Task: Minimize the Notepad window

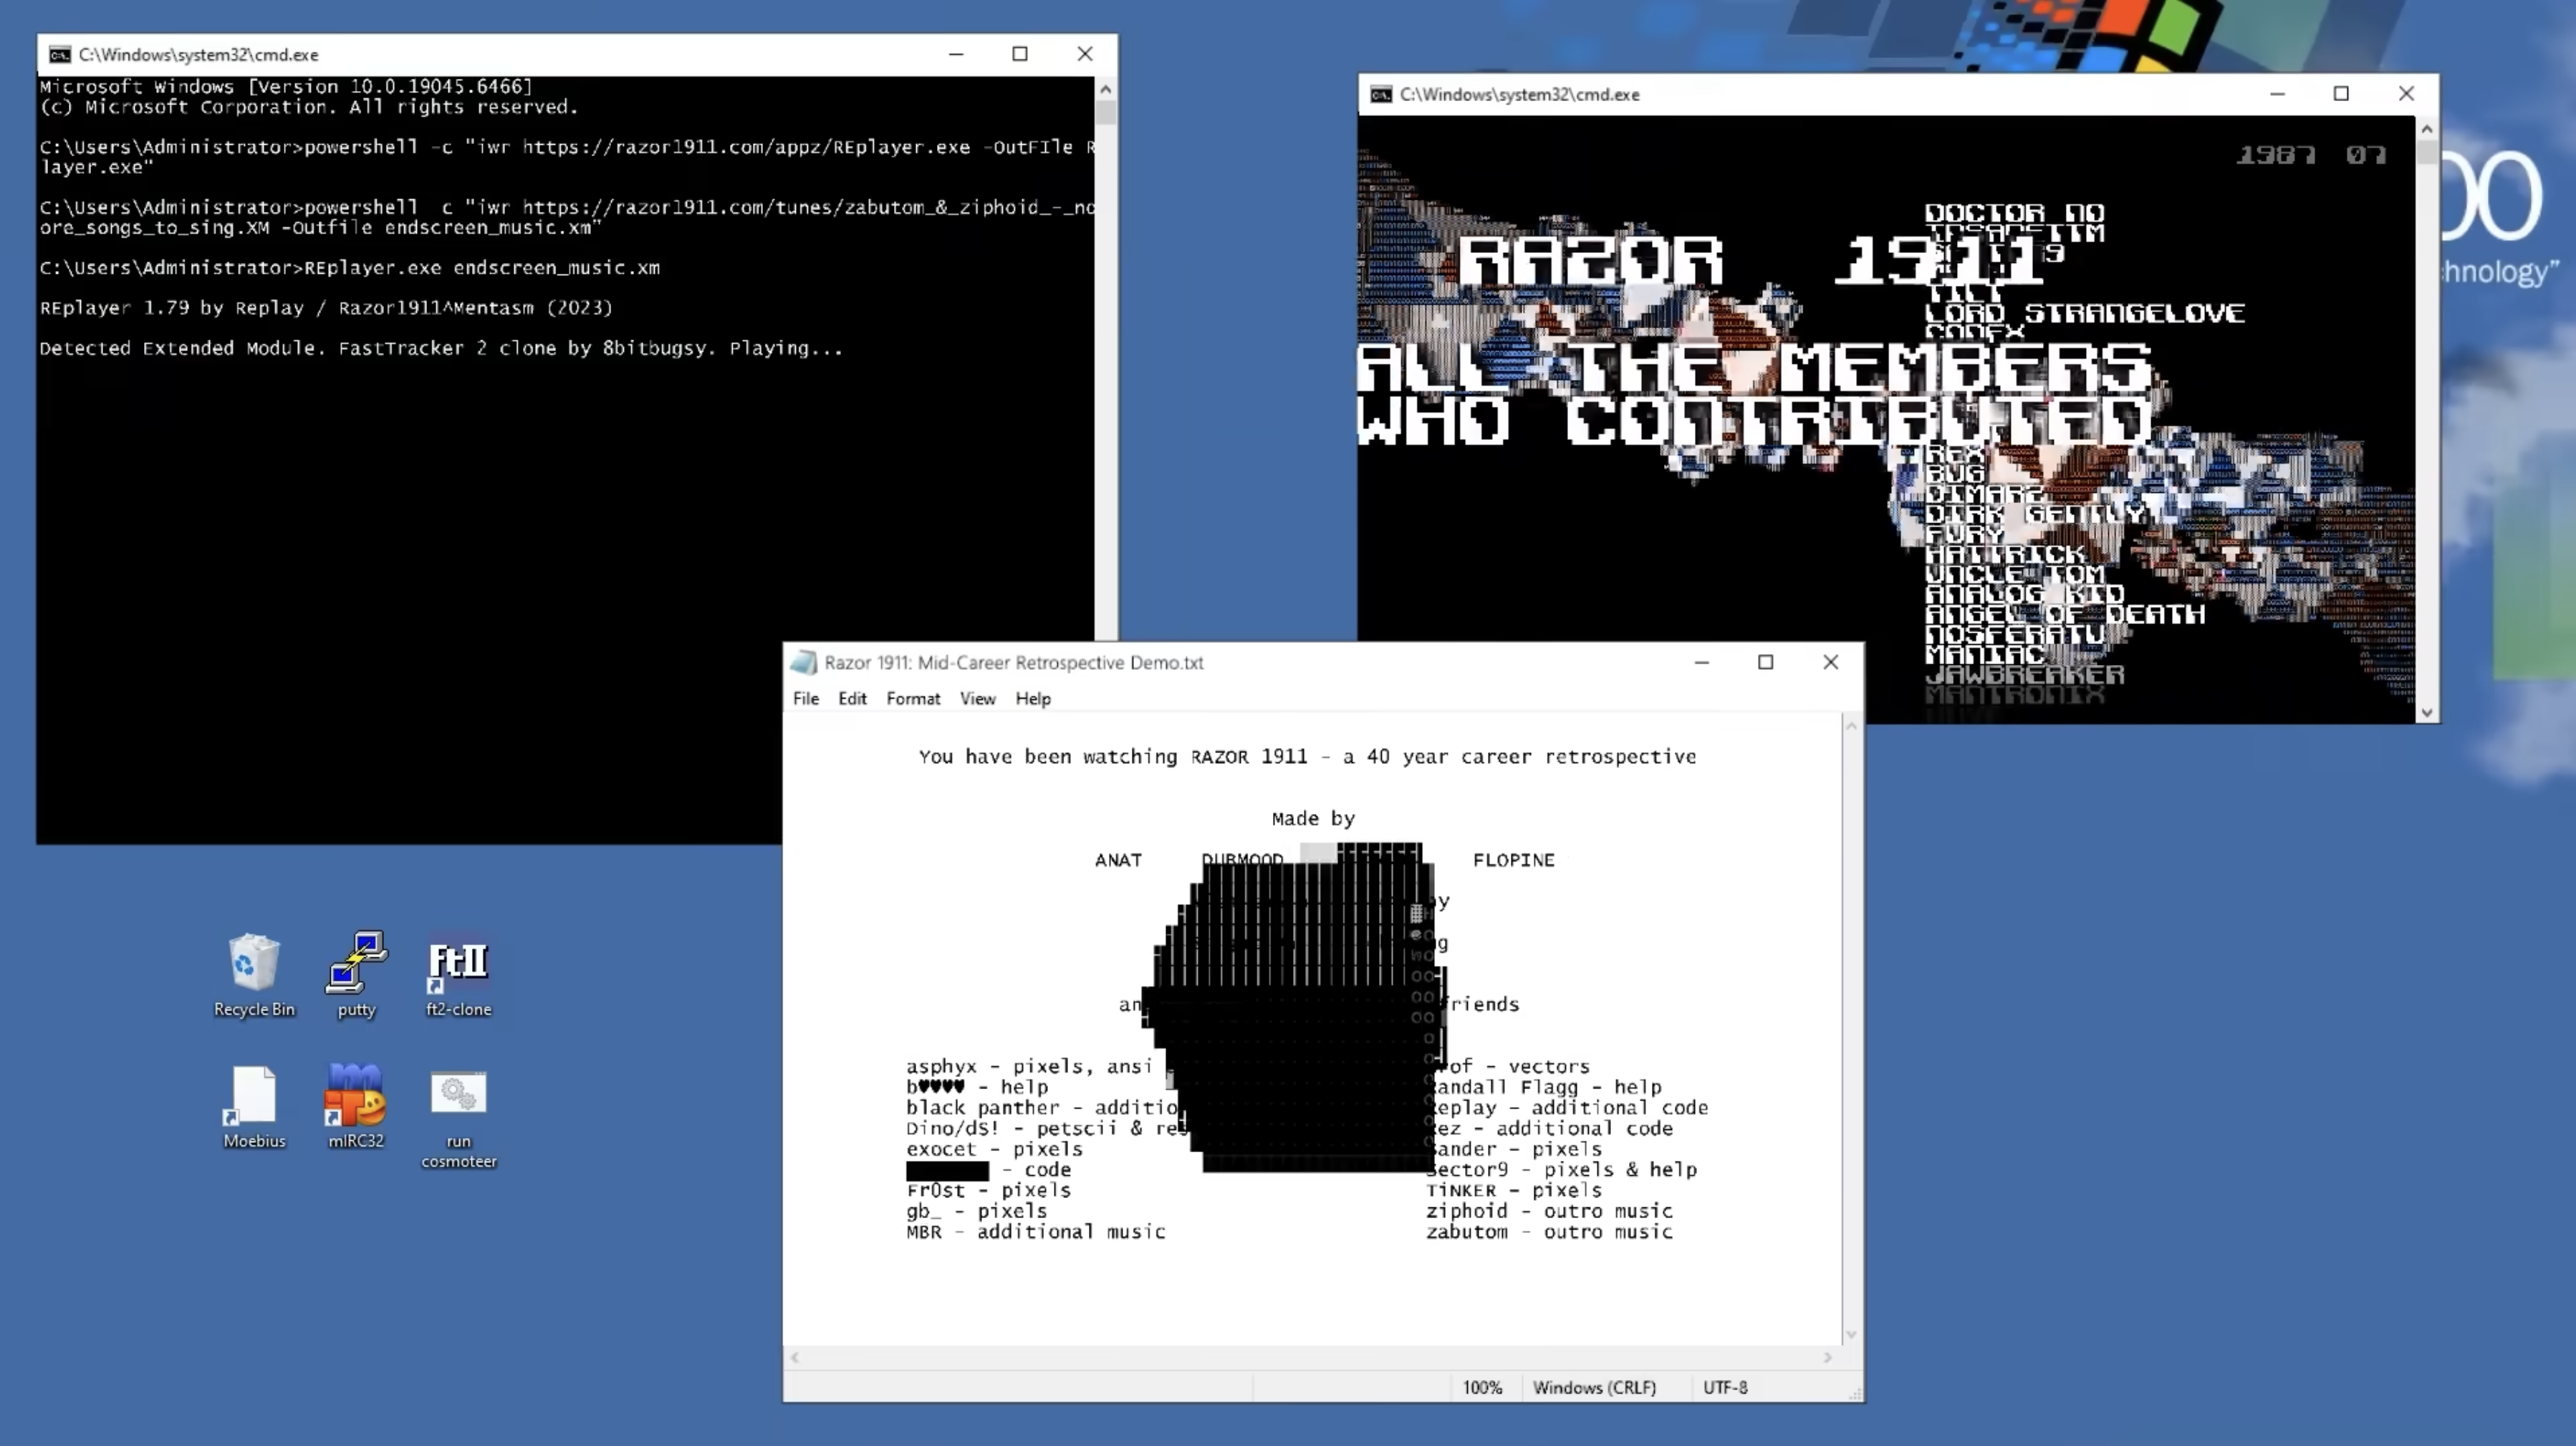Action: (1702, 662)
